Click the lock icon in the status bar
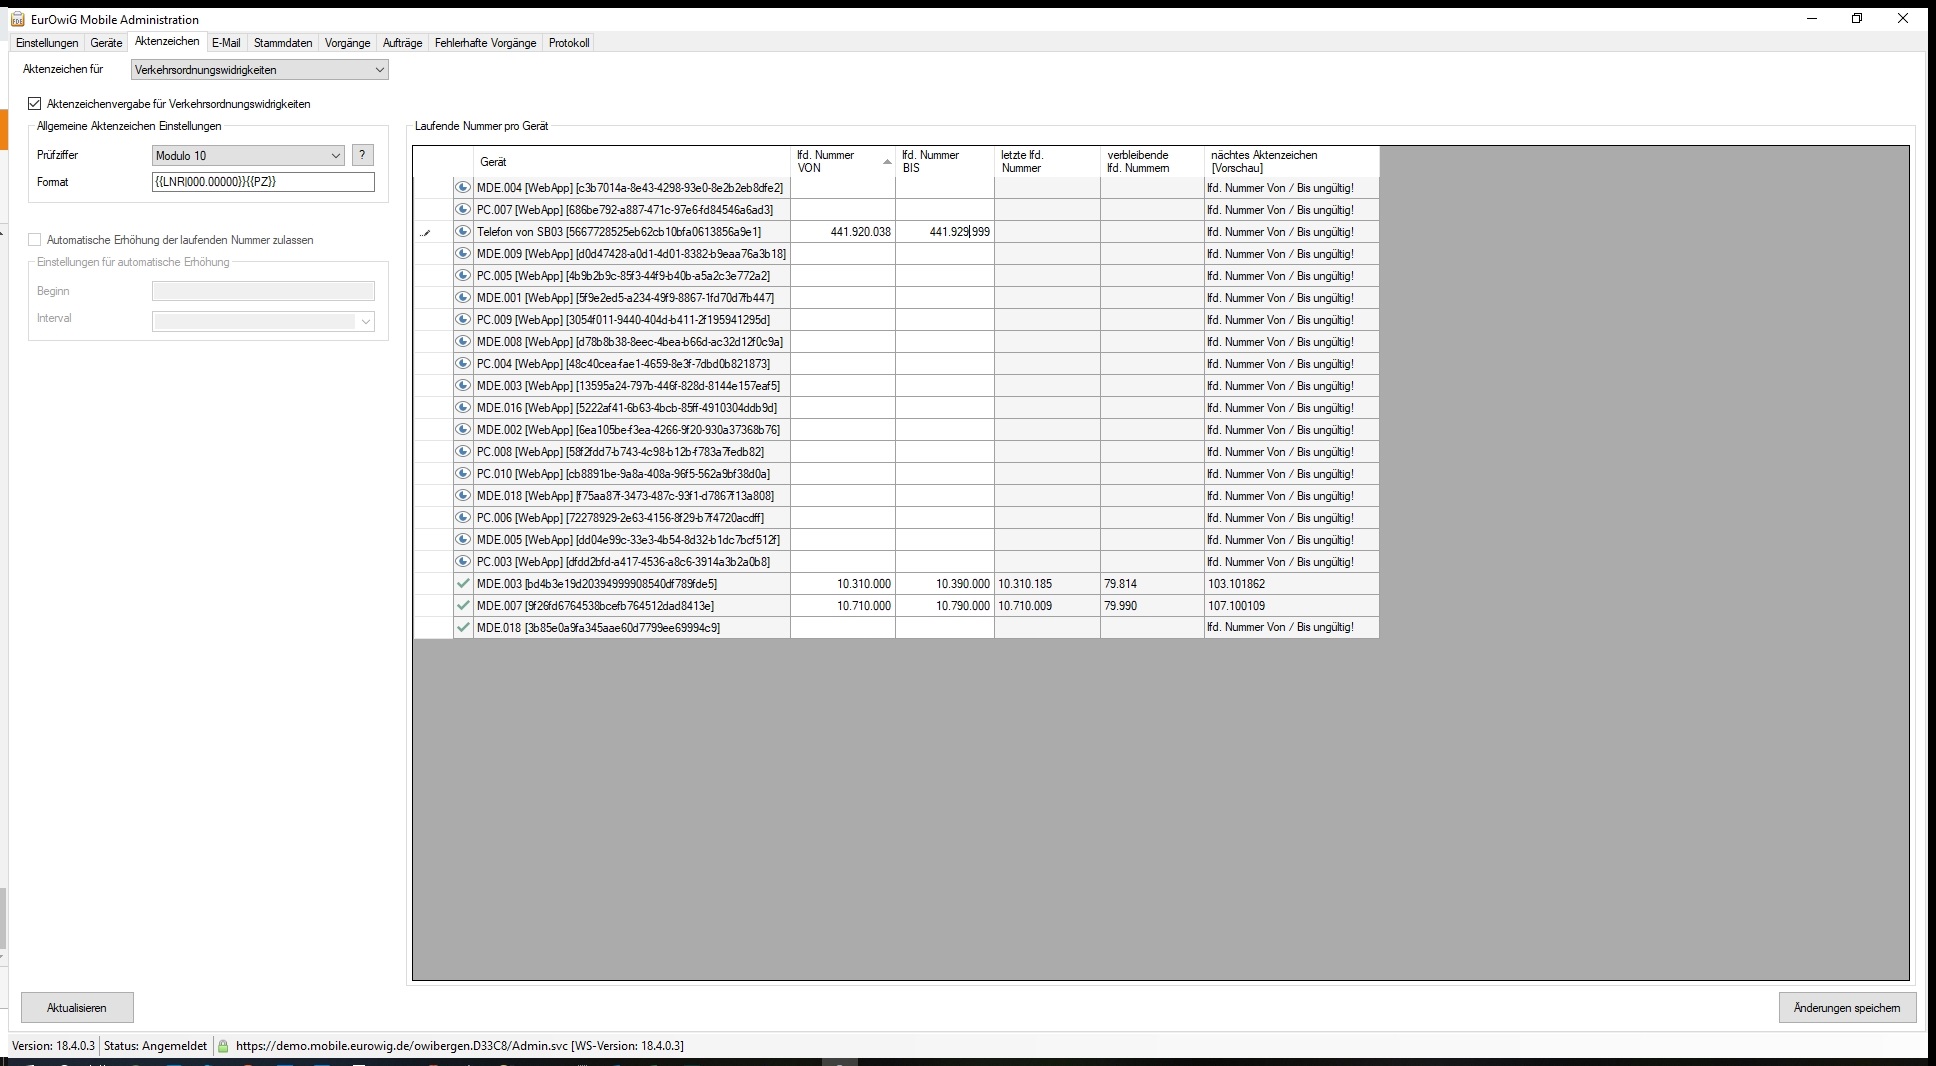1936x1066 pixels. pyautogui.click(x=223, y=1046)
